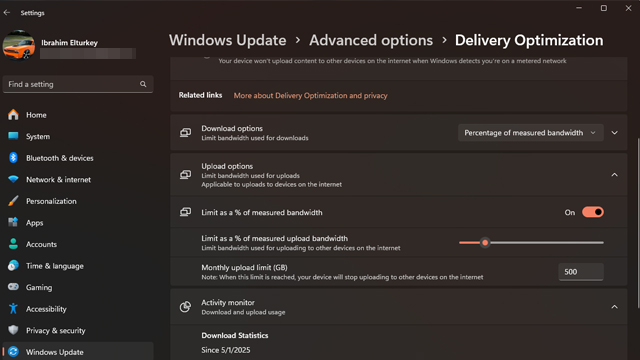Click the Monthly upload limit field showing 500
640x360 pixels.
581,272
